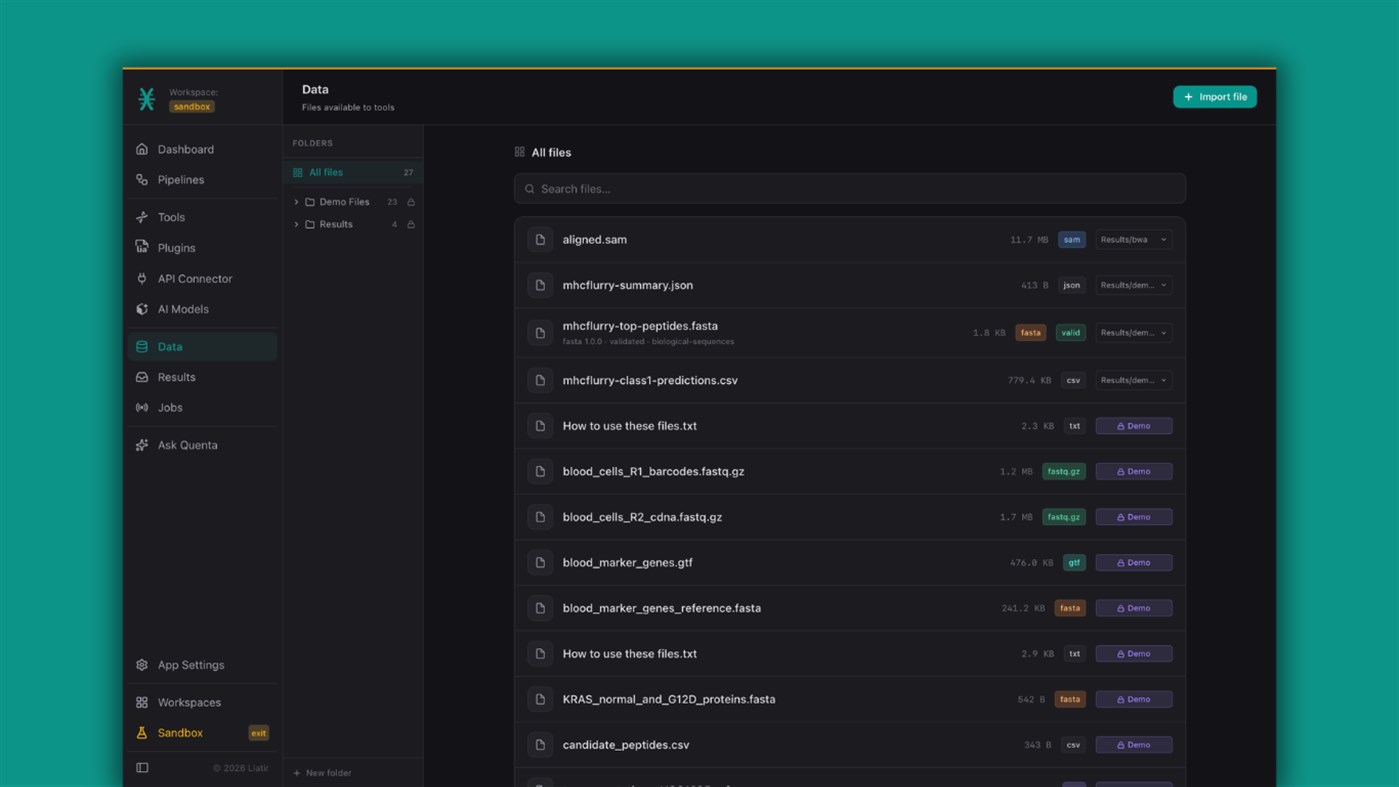
Task: Click the Dashboard home icon in sidebar
Action: (x=142, y=149)
